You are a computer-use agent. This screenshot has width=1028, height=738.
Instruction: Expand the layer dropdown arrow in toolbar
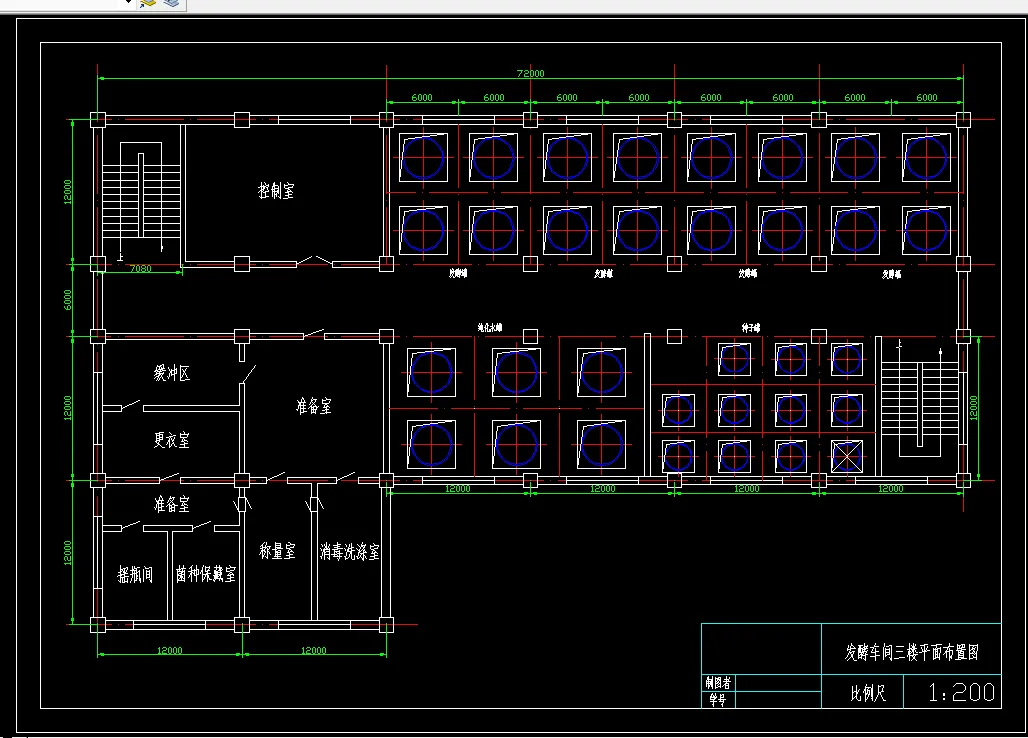coord(127,3)
